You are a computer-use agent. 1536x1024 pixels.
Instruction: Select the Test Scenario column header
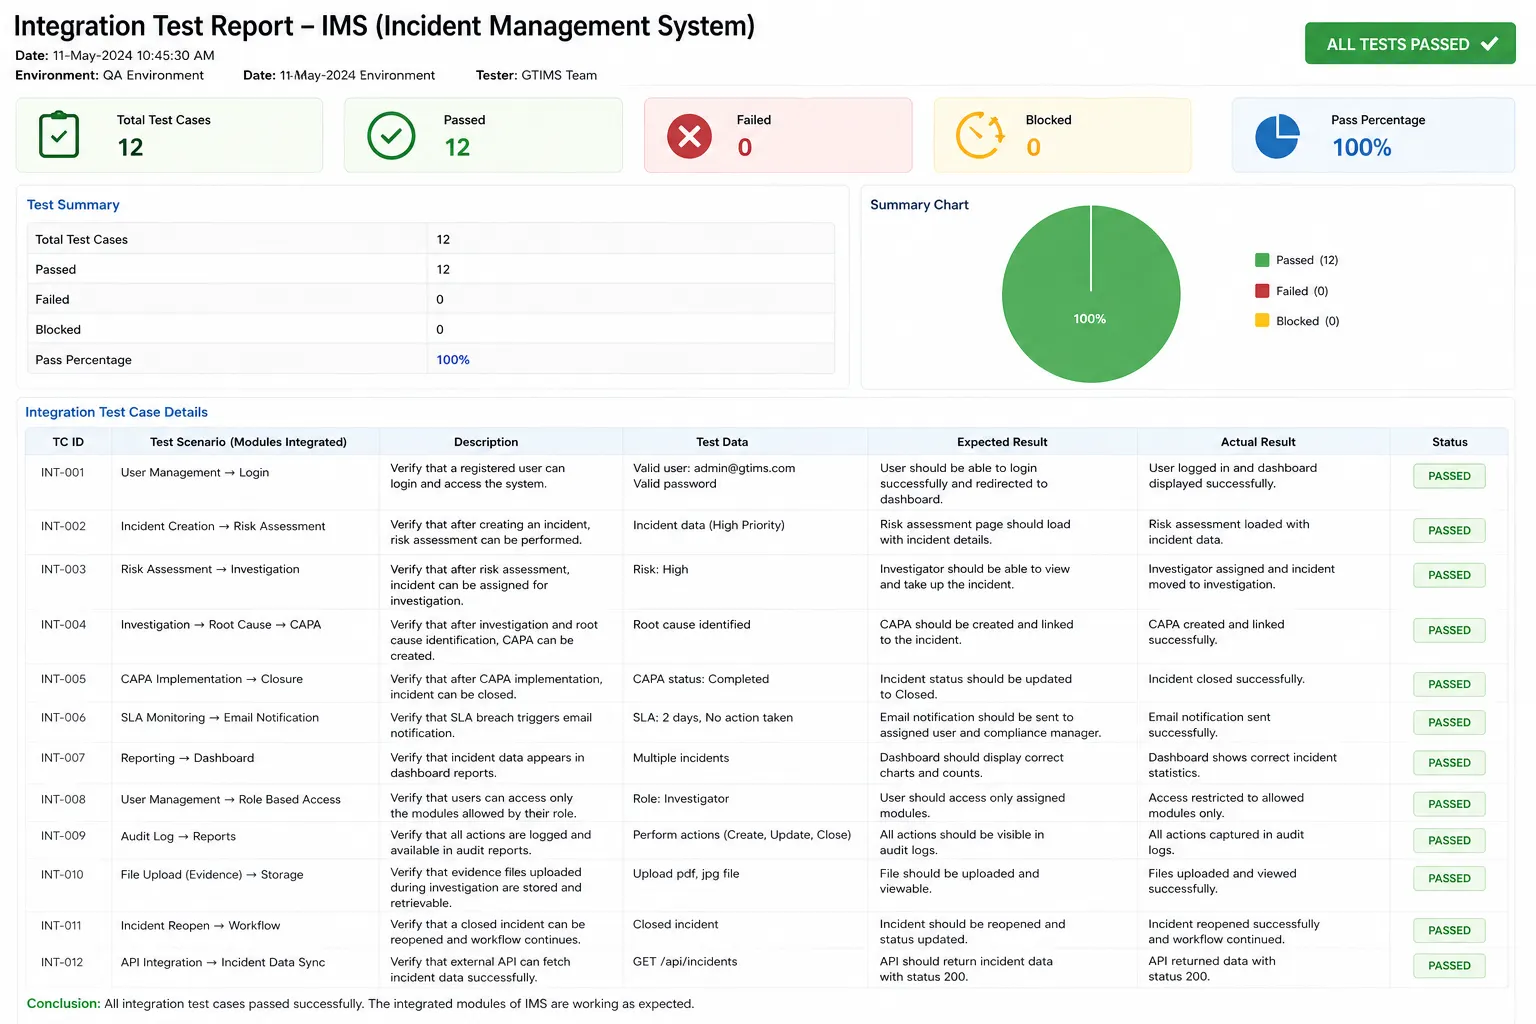(248, 442)
